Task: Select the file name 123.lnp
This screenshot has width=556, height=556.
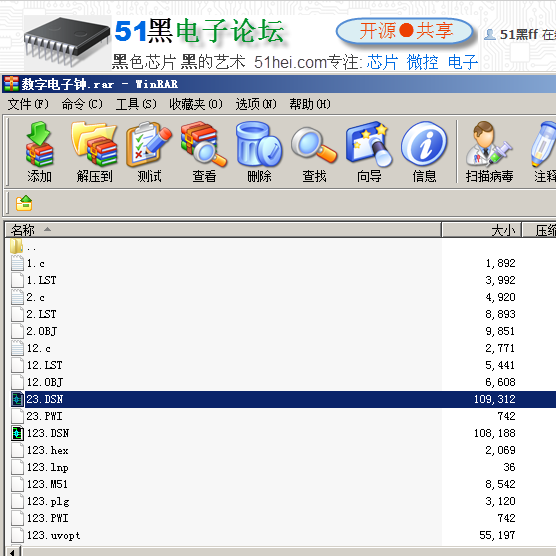Action: [x=48, y=467]
